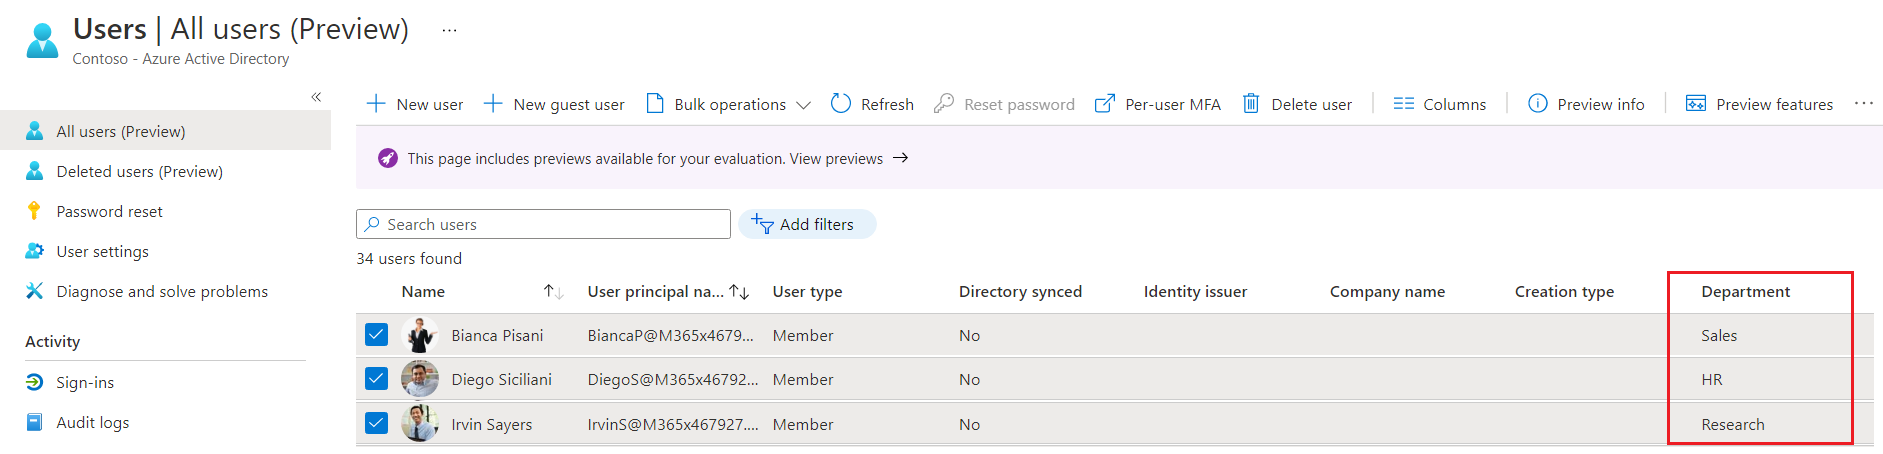Click the Refresh icon in toolbar
This screenshot has height=454, width=1883.
tap(841, 104)
